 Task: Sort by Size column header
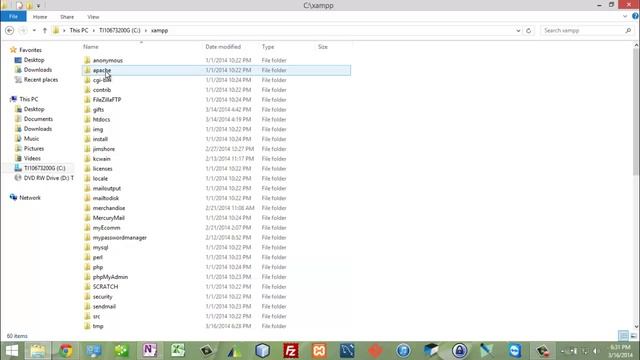pyautogui.click(x=322, y=47)
